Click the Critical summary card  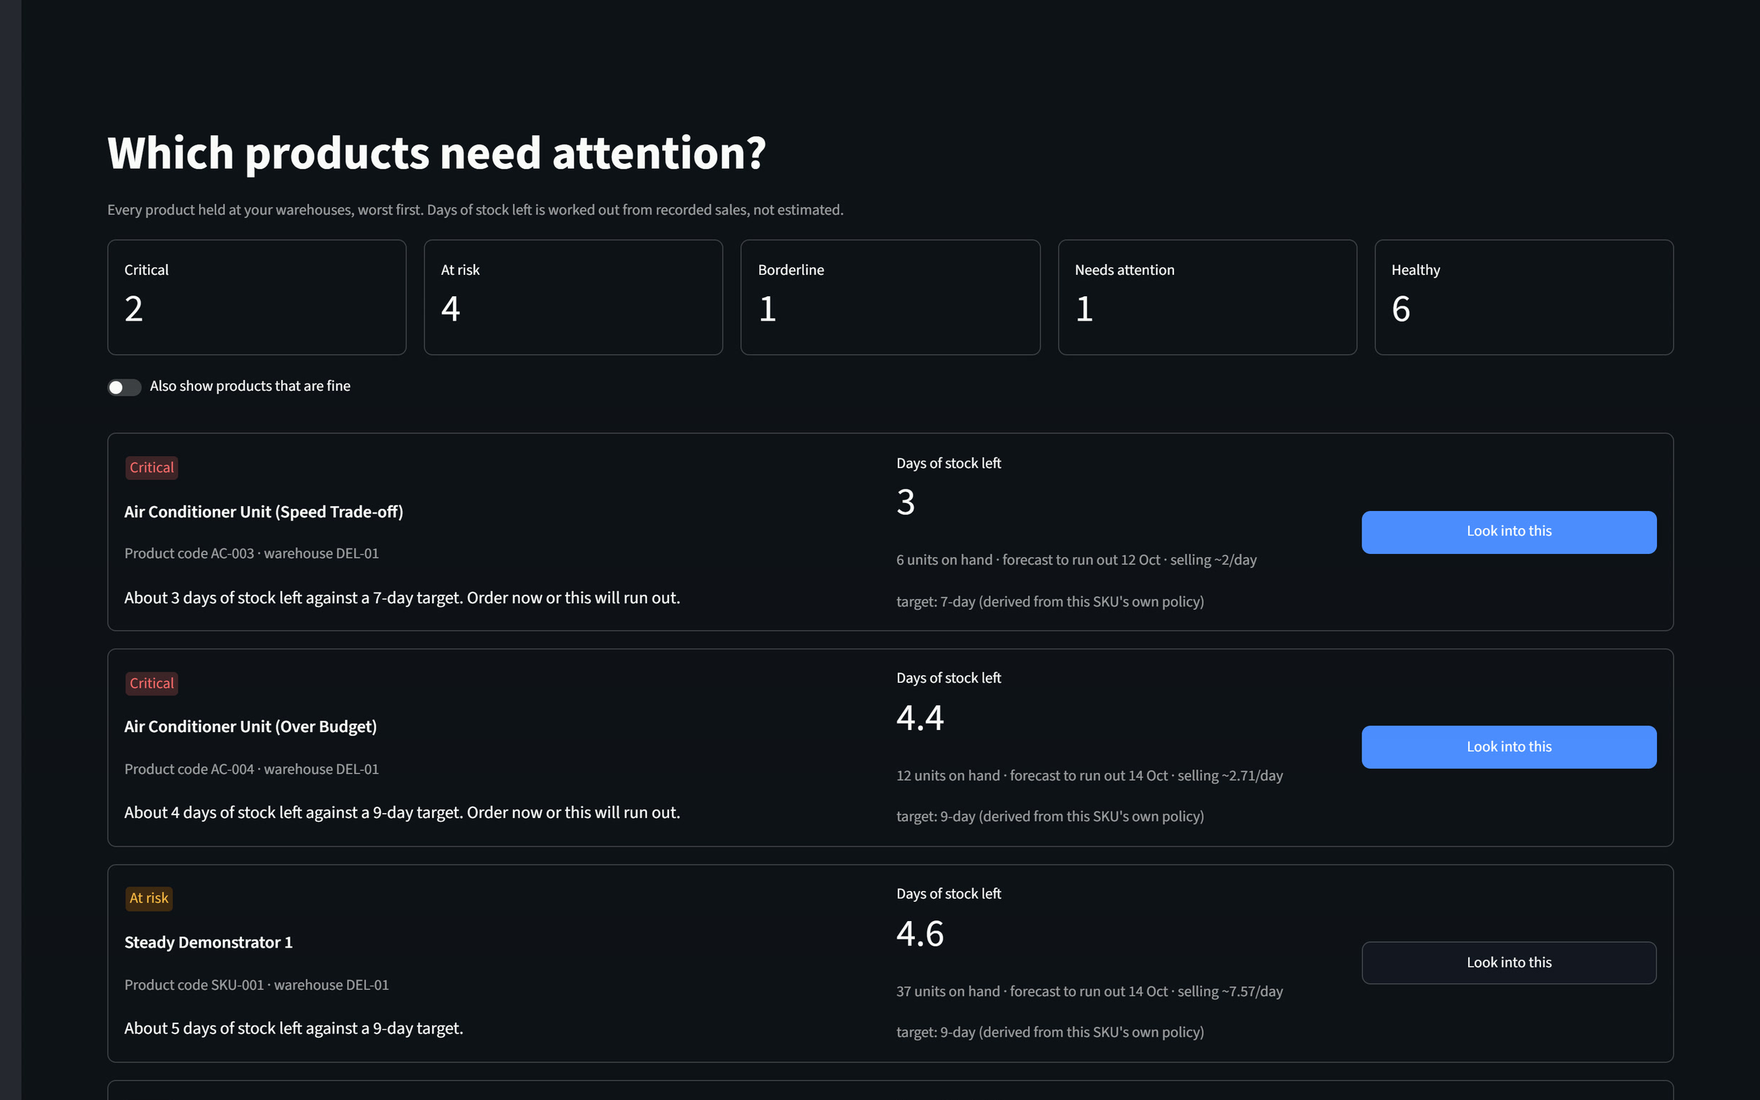257,297
